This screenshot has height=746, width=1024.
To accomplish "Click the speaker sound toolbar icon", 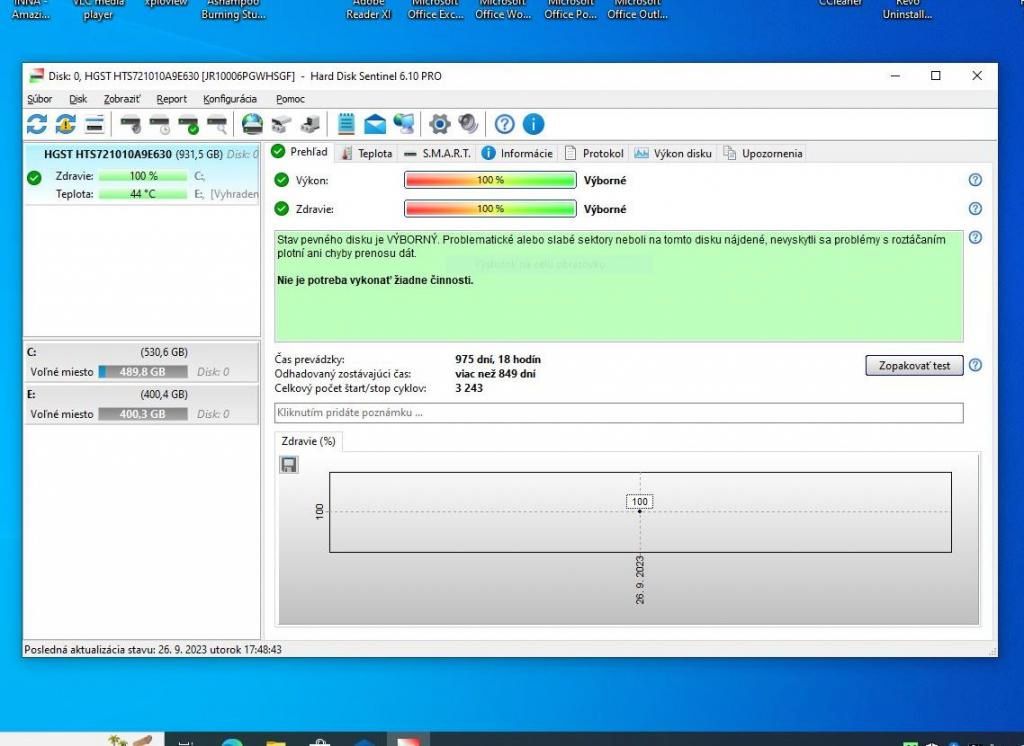I will (468, 124).
